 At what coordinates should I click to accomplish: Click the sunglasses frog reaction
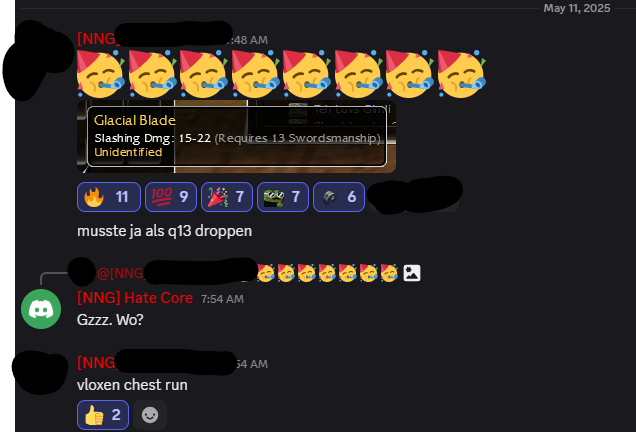(283, 197)
